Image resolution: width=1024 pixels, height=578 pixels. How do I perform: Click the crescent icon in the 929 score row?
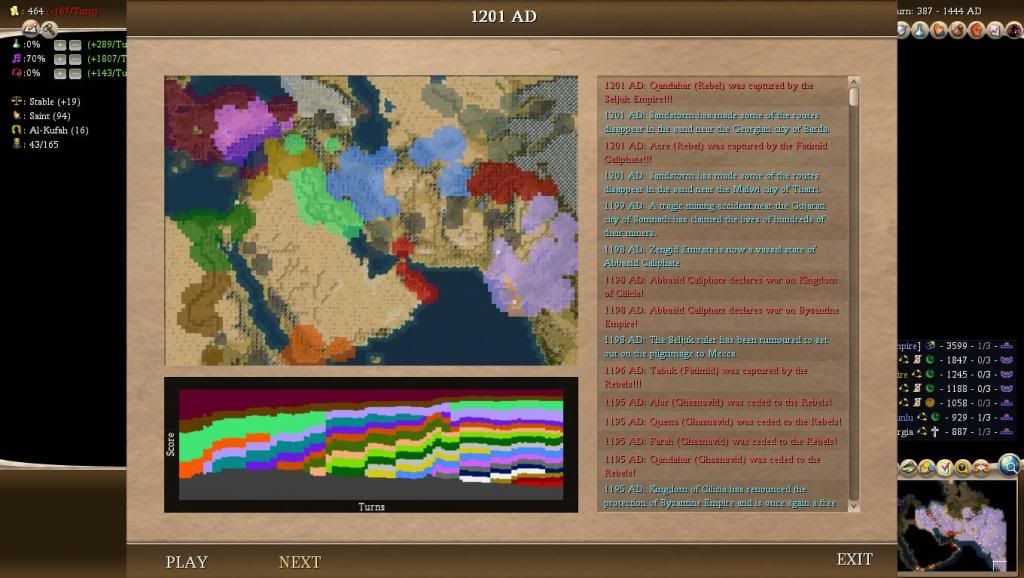[x=935, y=417]
